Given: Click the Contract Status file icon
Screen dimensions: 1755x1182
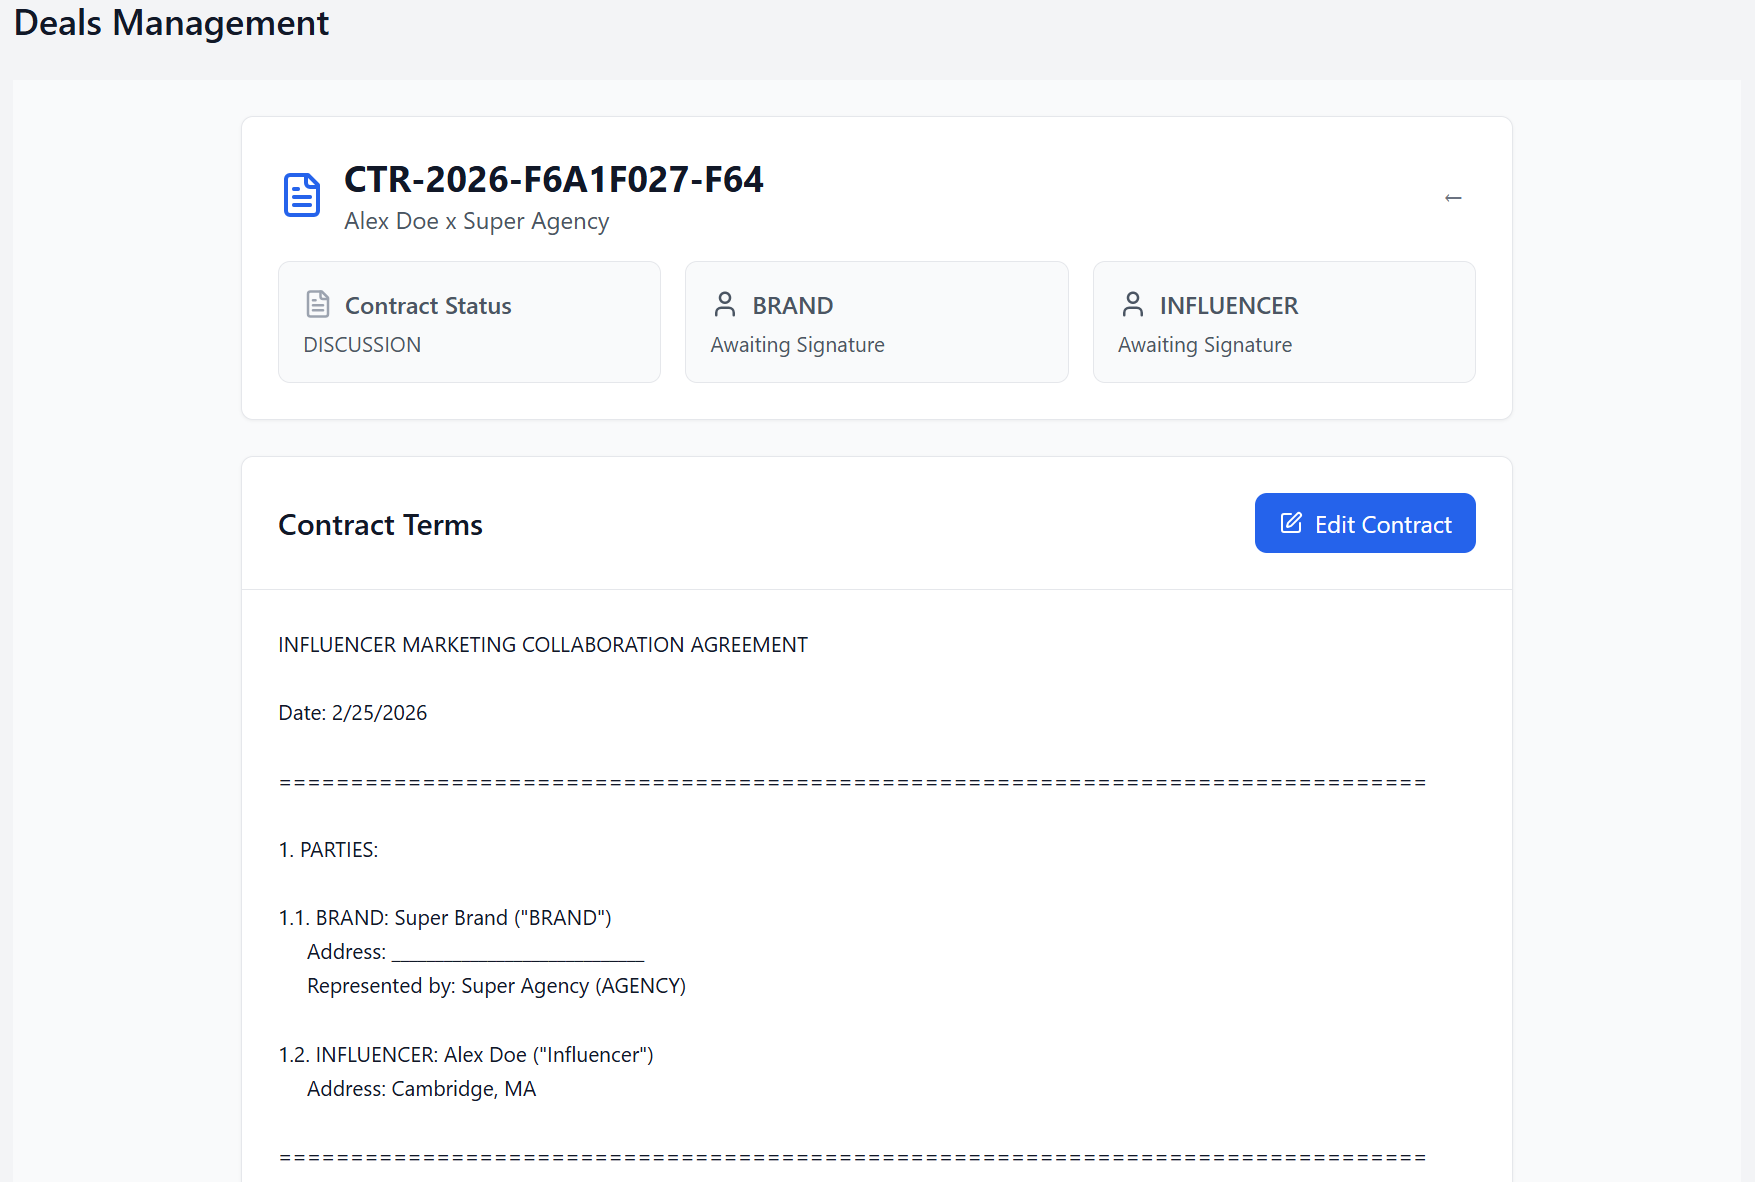Looking at the screenshot, I should [x=318, y=304].
